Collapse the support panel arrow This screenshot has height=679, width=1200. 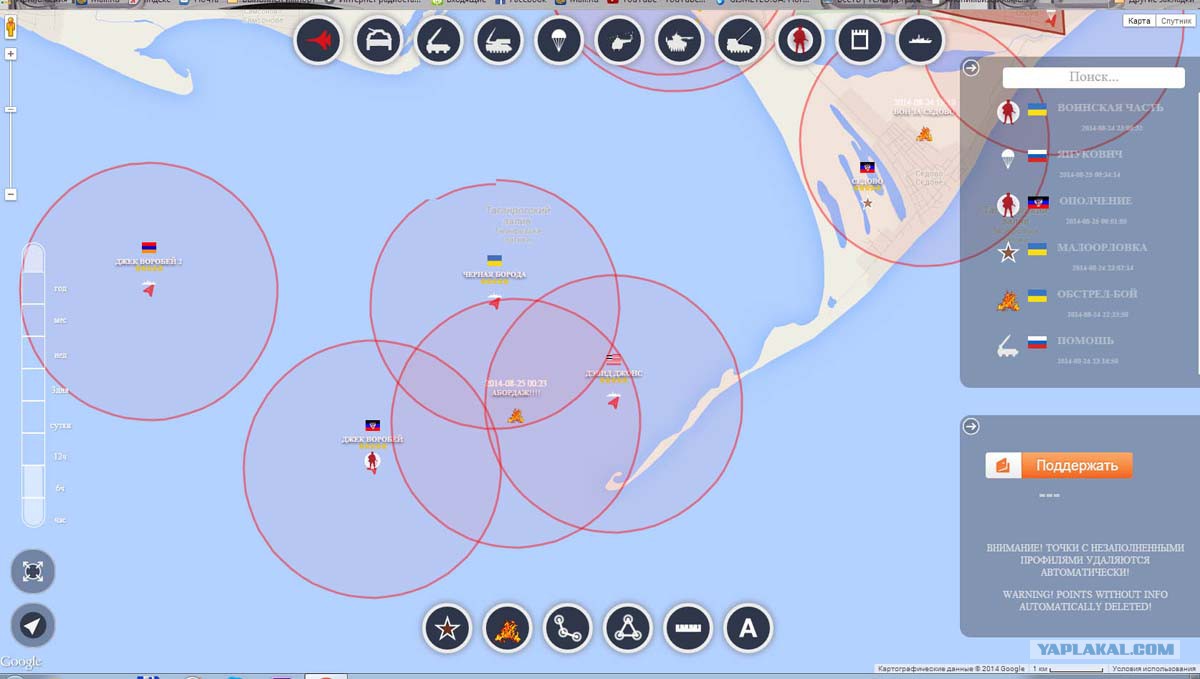[x=970, y=427]
